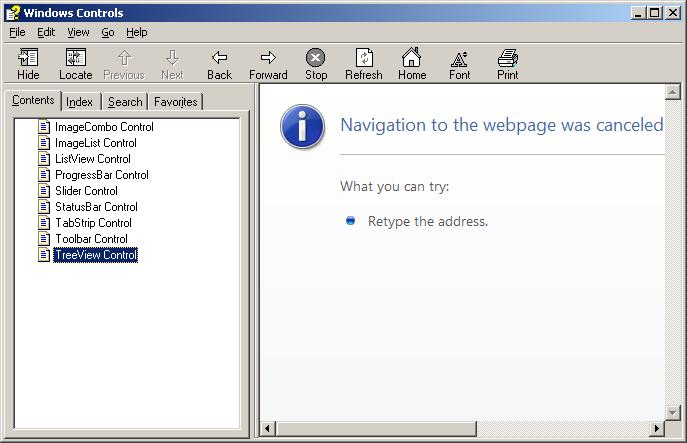Screen dimensions: 687x443
Task: Open the ImageCombo Control topic
Action: pos(104,127)
